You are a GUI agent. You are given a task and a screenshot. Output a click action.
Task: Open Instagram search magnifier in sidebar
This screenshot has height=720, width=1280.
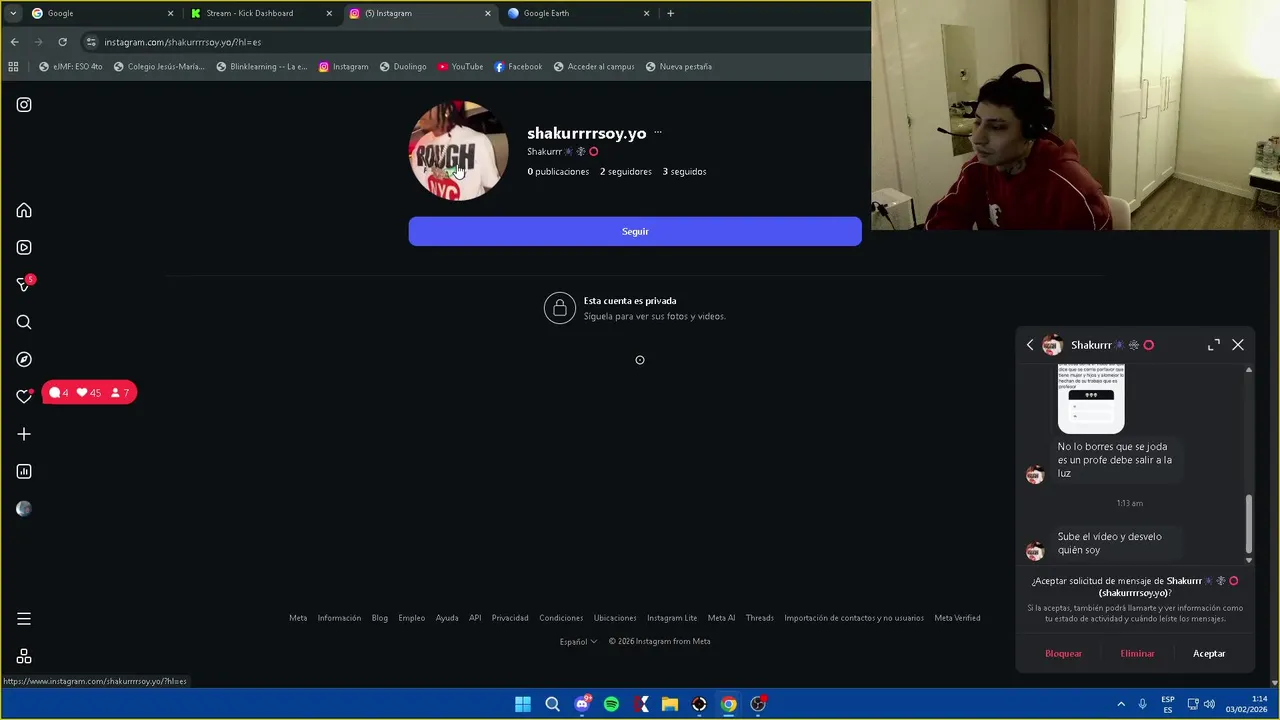(24, 322)
